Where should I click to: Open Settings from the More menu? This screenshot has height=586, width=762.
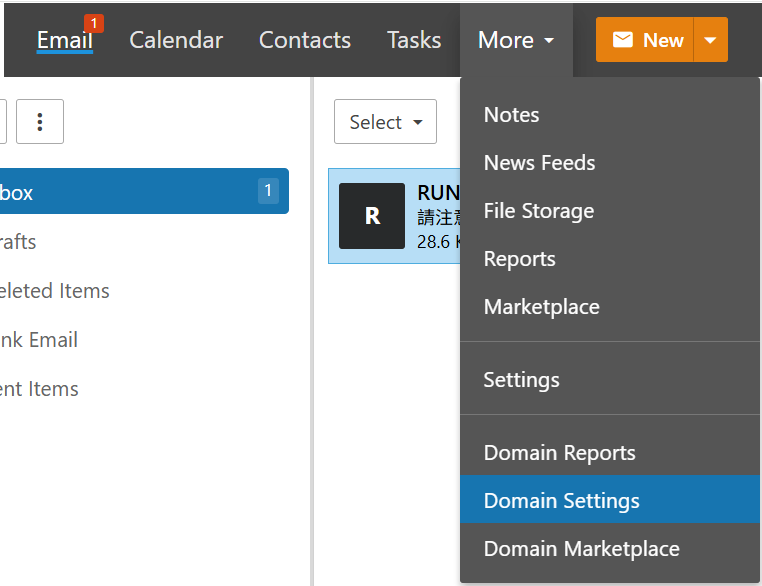tap(521, 380)
